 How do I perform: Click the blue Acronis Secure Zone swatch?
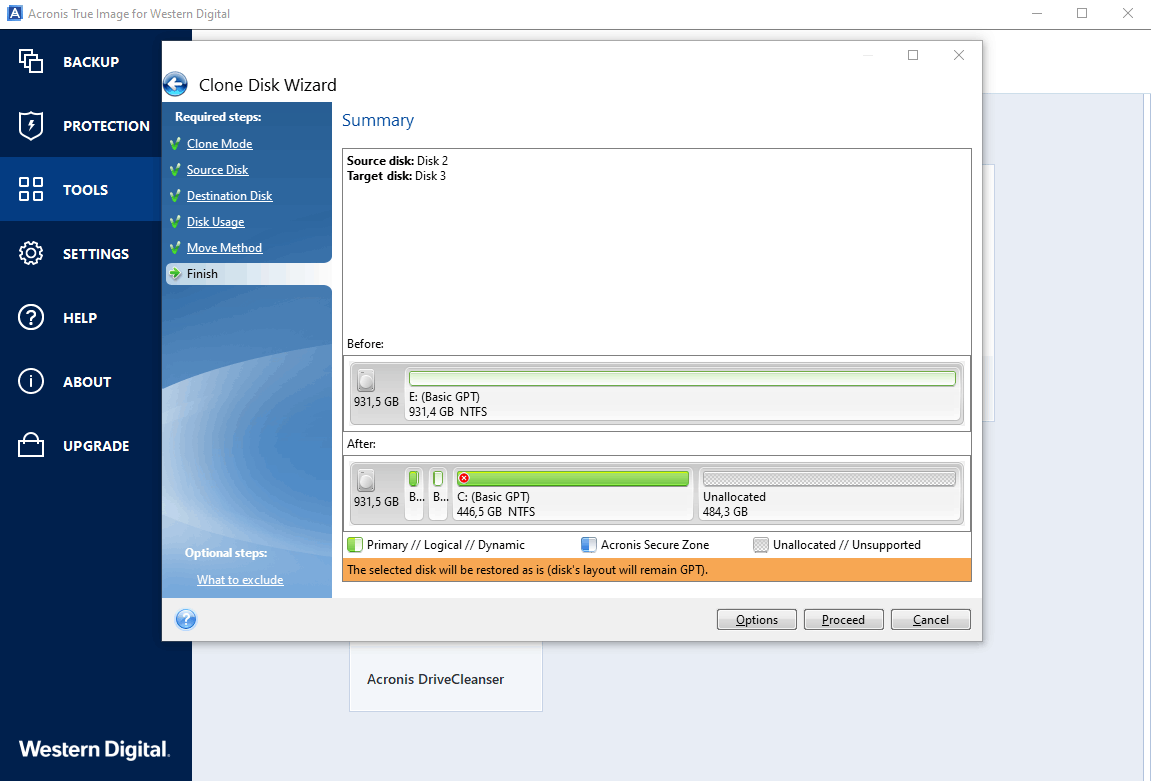[589, 545]
